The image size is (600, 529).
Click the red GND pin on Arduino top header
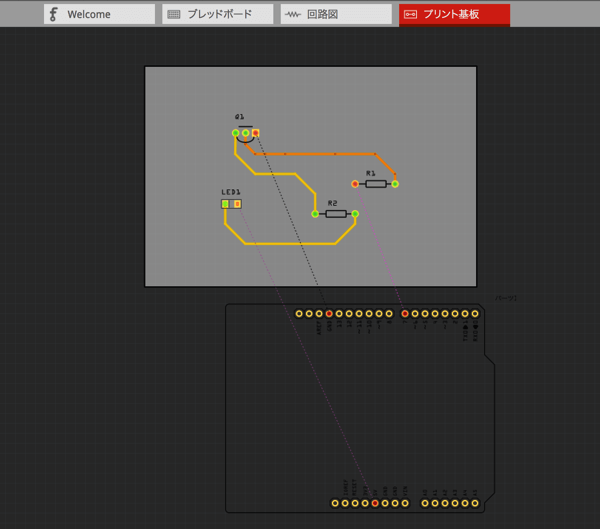pyautogui.click(x=329, y=314)
